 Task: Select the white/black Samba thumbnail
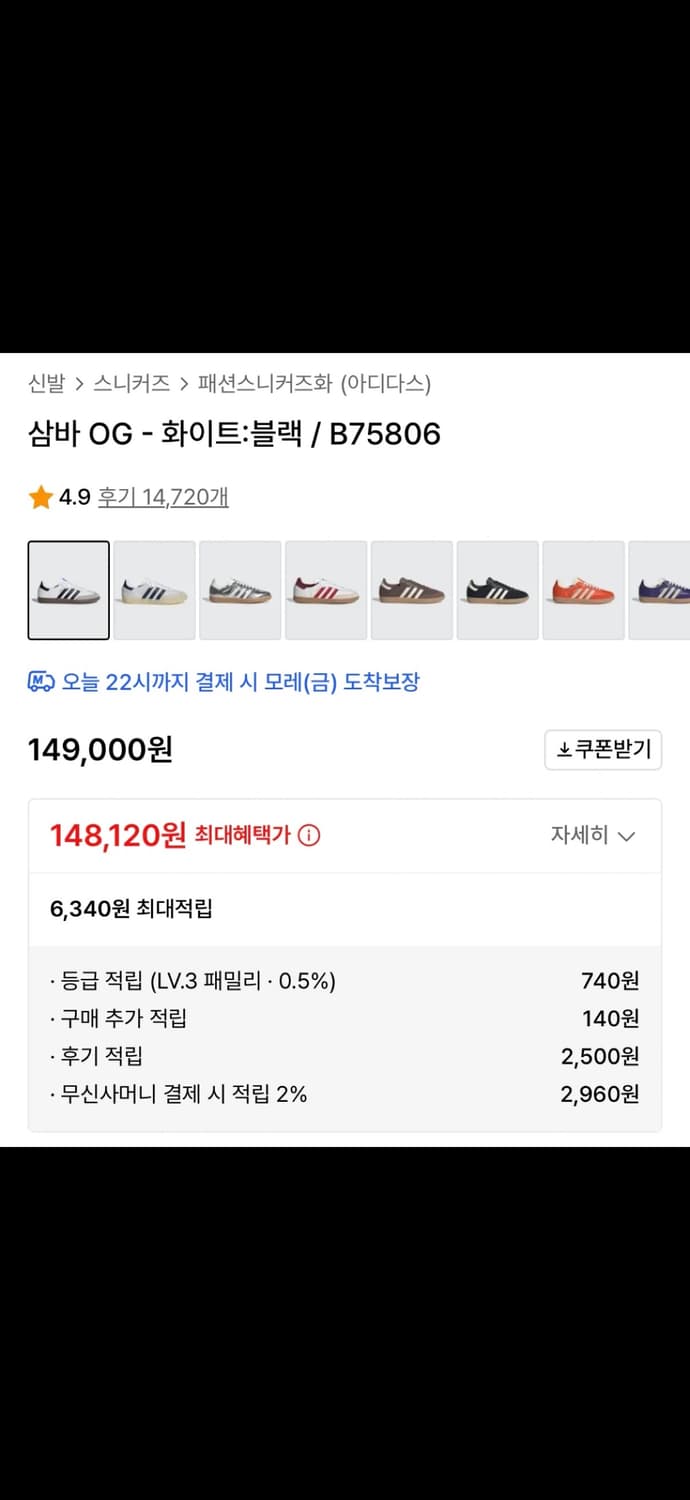pos(68,590)
